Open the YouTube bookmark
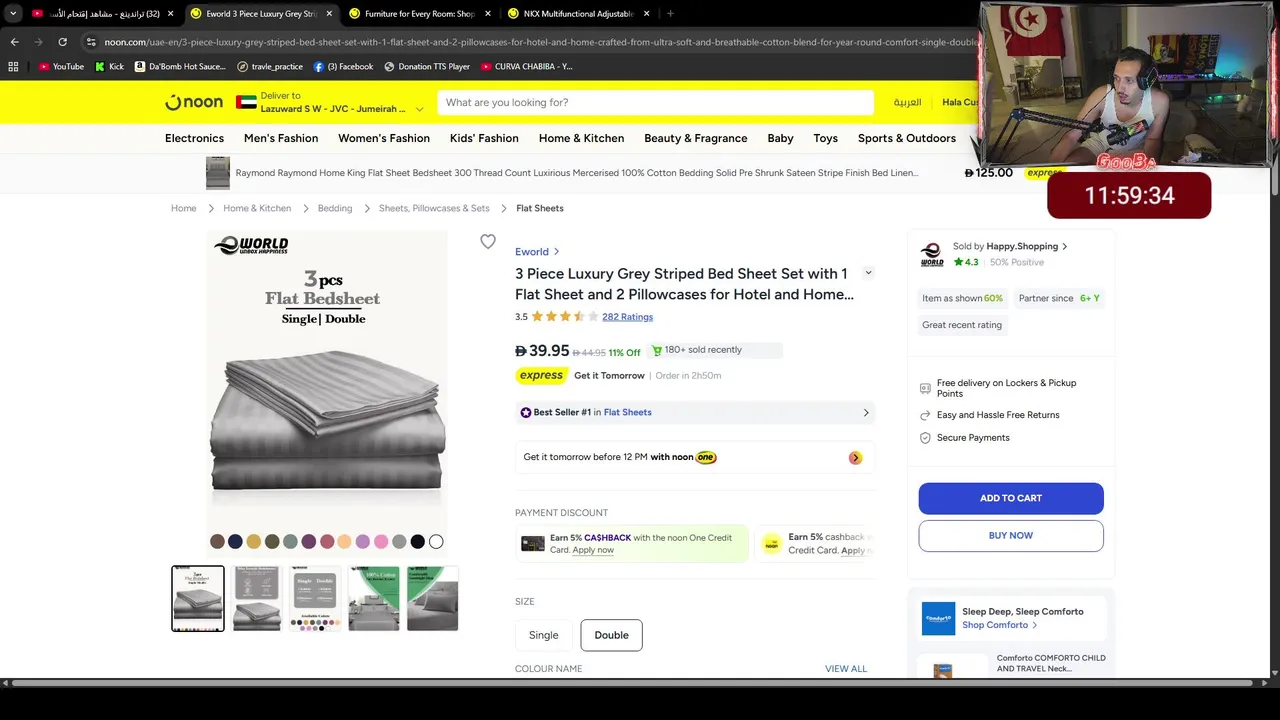 click(x=61, y=66)
